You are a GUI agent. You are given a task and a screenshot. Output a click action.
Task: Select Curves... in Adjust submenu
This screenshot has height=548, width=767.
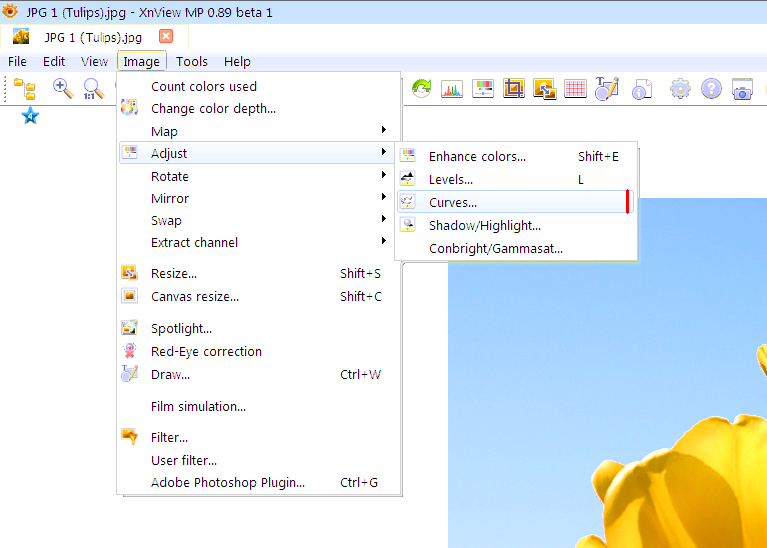pos(516,202)
